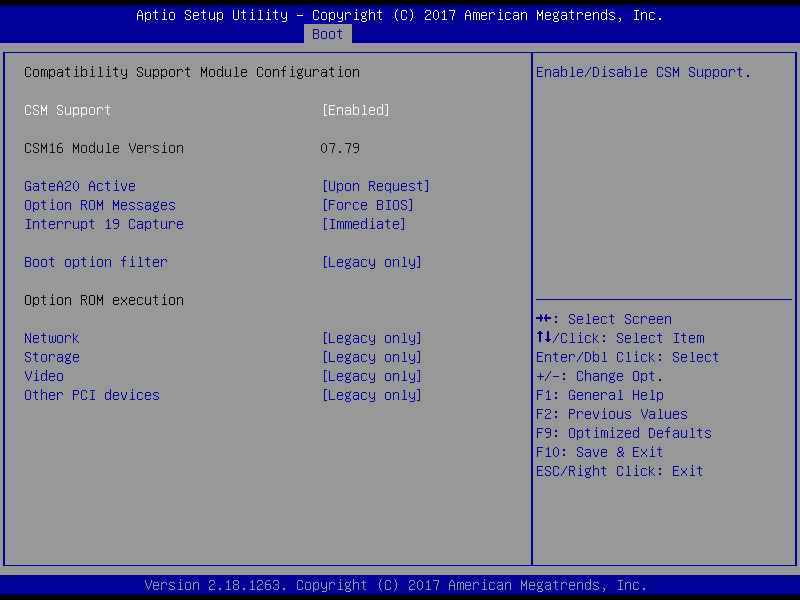The height and width of the screenshot is (600, 800).
Task: Select the CSM Support setting label
Action: [68, 110]
